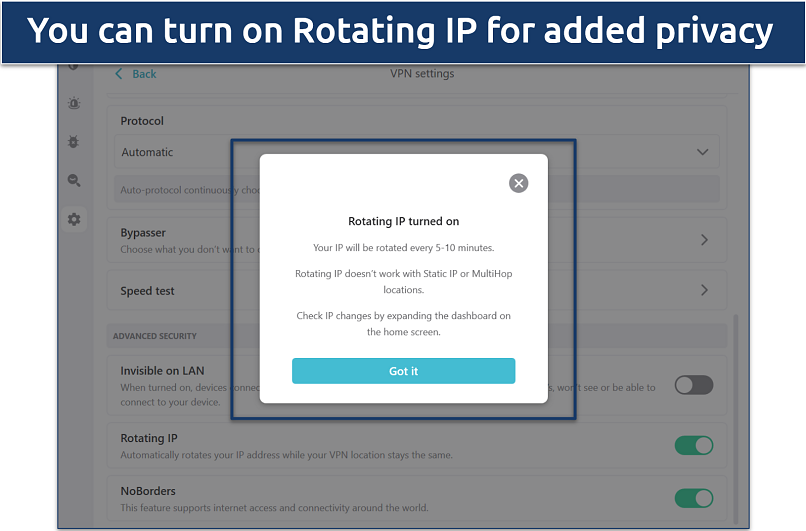Open the Automatic protocol combo box

pos(417,152)
